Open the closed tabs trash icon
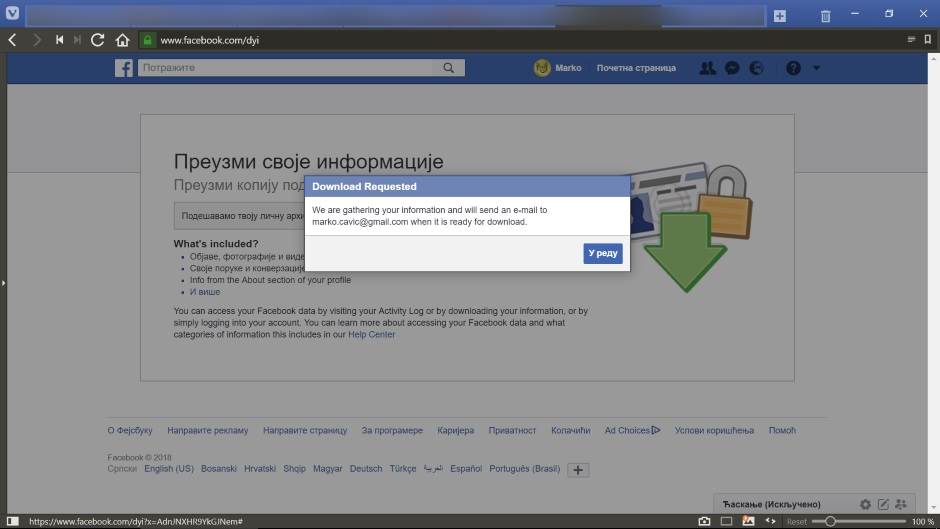The image size is (940, 529). point(825,16)
